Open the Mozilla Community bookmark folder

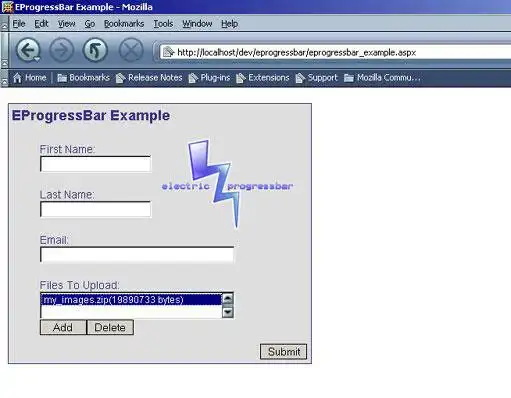[382, 78]
